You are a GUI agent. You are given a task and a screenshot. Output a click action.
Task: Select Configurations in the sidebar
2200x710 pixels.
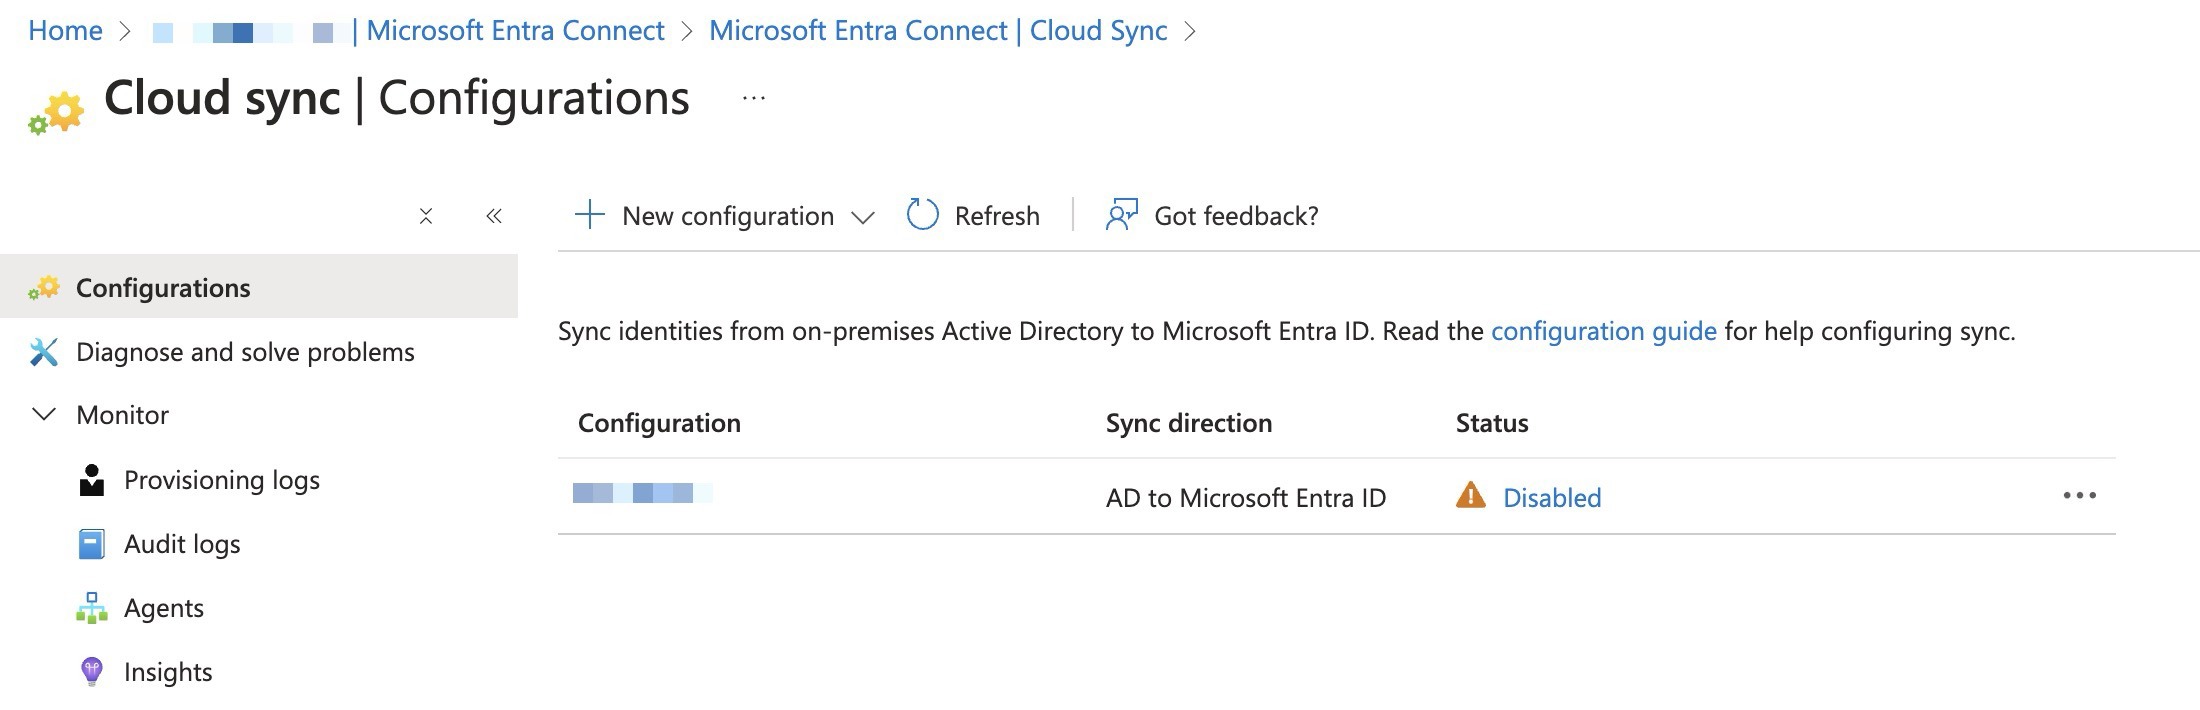click(259, 287)
